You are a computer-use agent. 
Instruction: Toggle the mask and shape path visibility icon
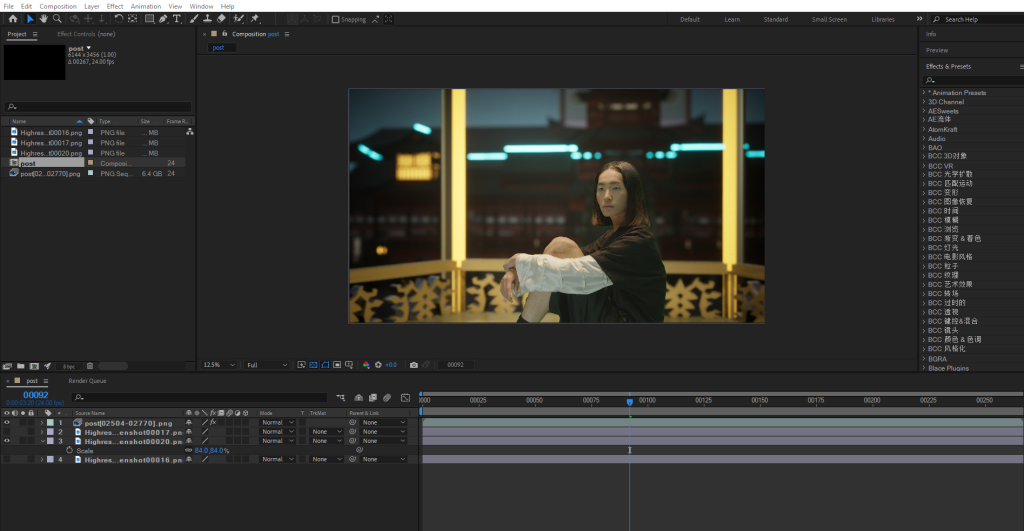(x=325, y=364)
